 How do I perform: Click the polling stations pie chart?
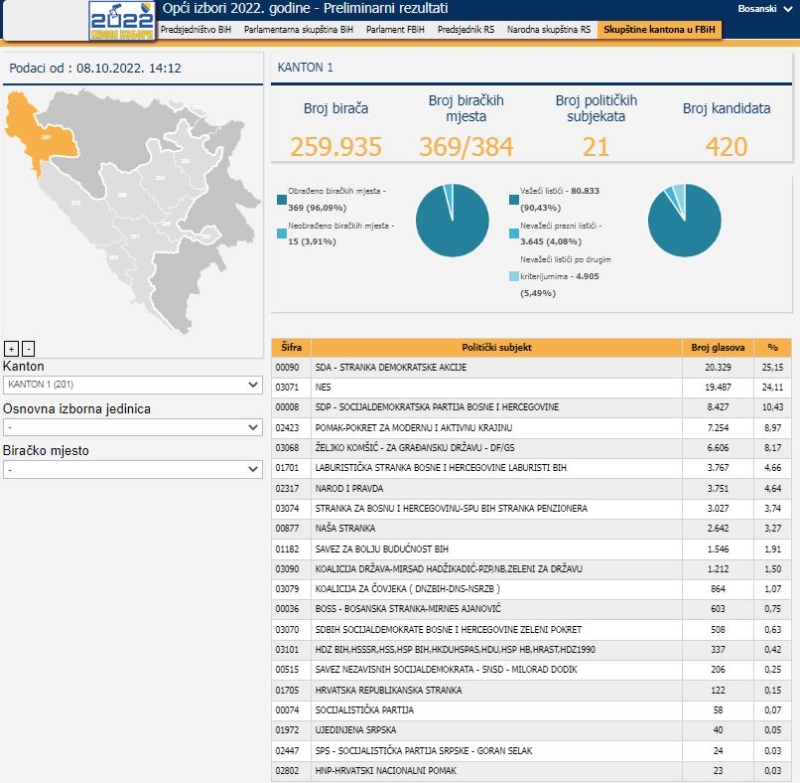(446, 221)
